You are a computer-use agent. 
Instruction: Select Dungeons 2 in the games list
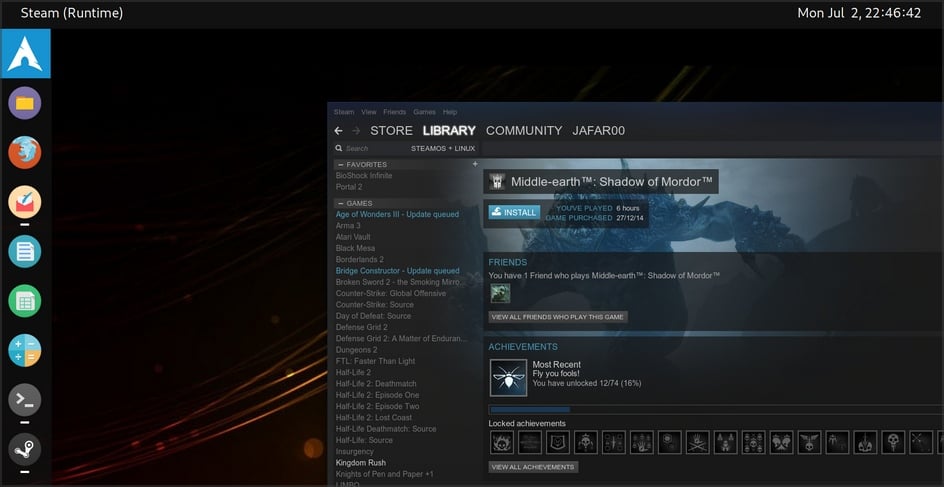356,350
